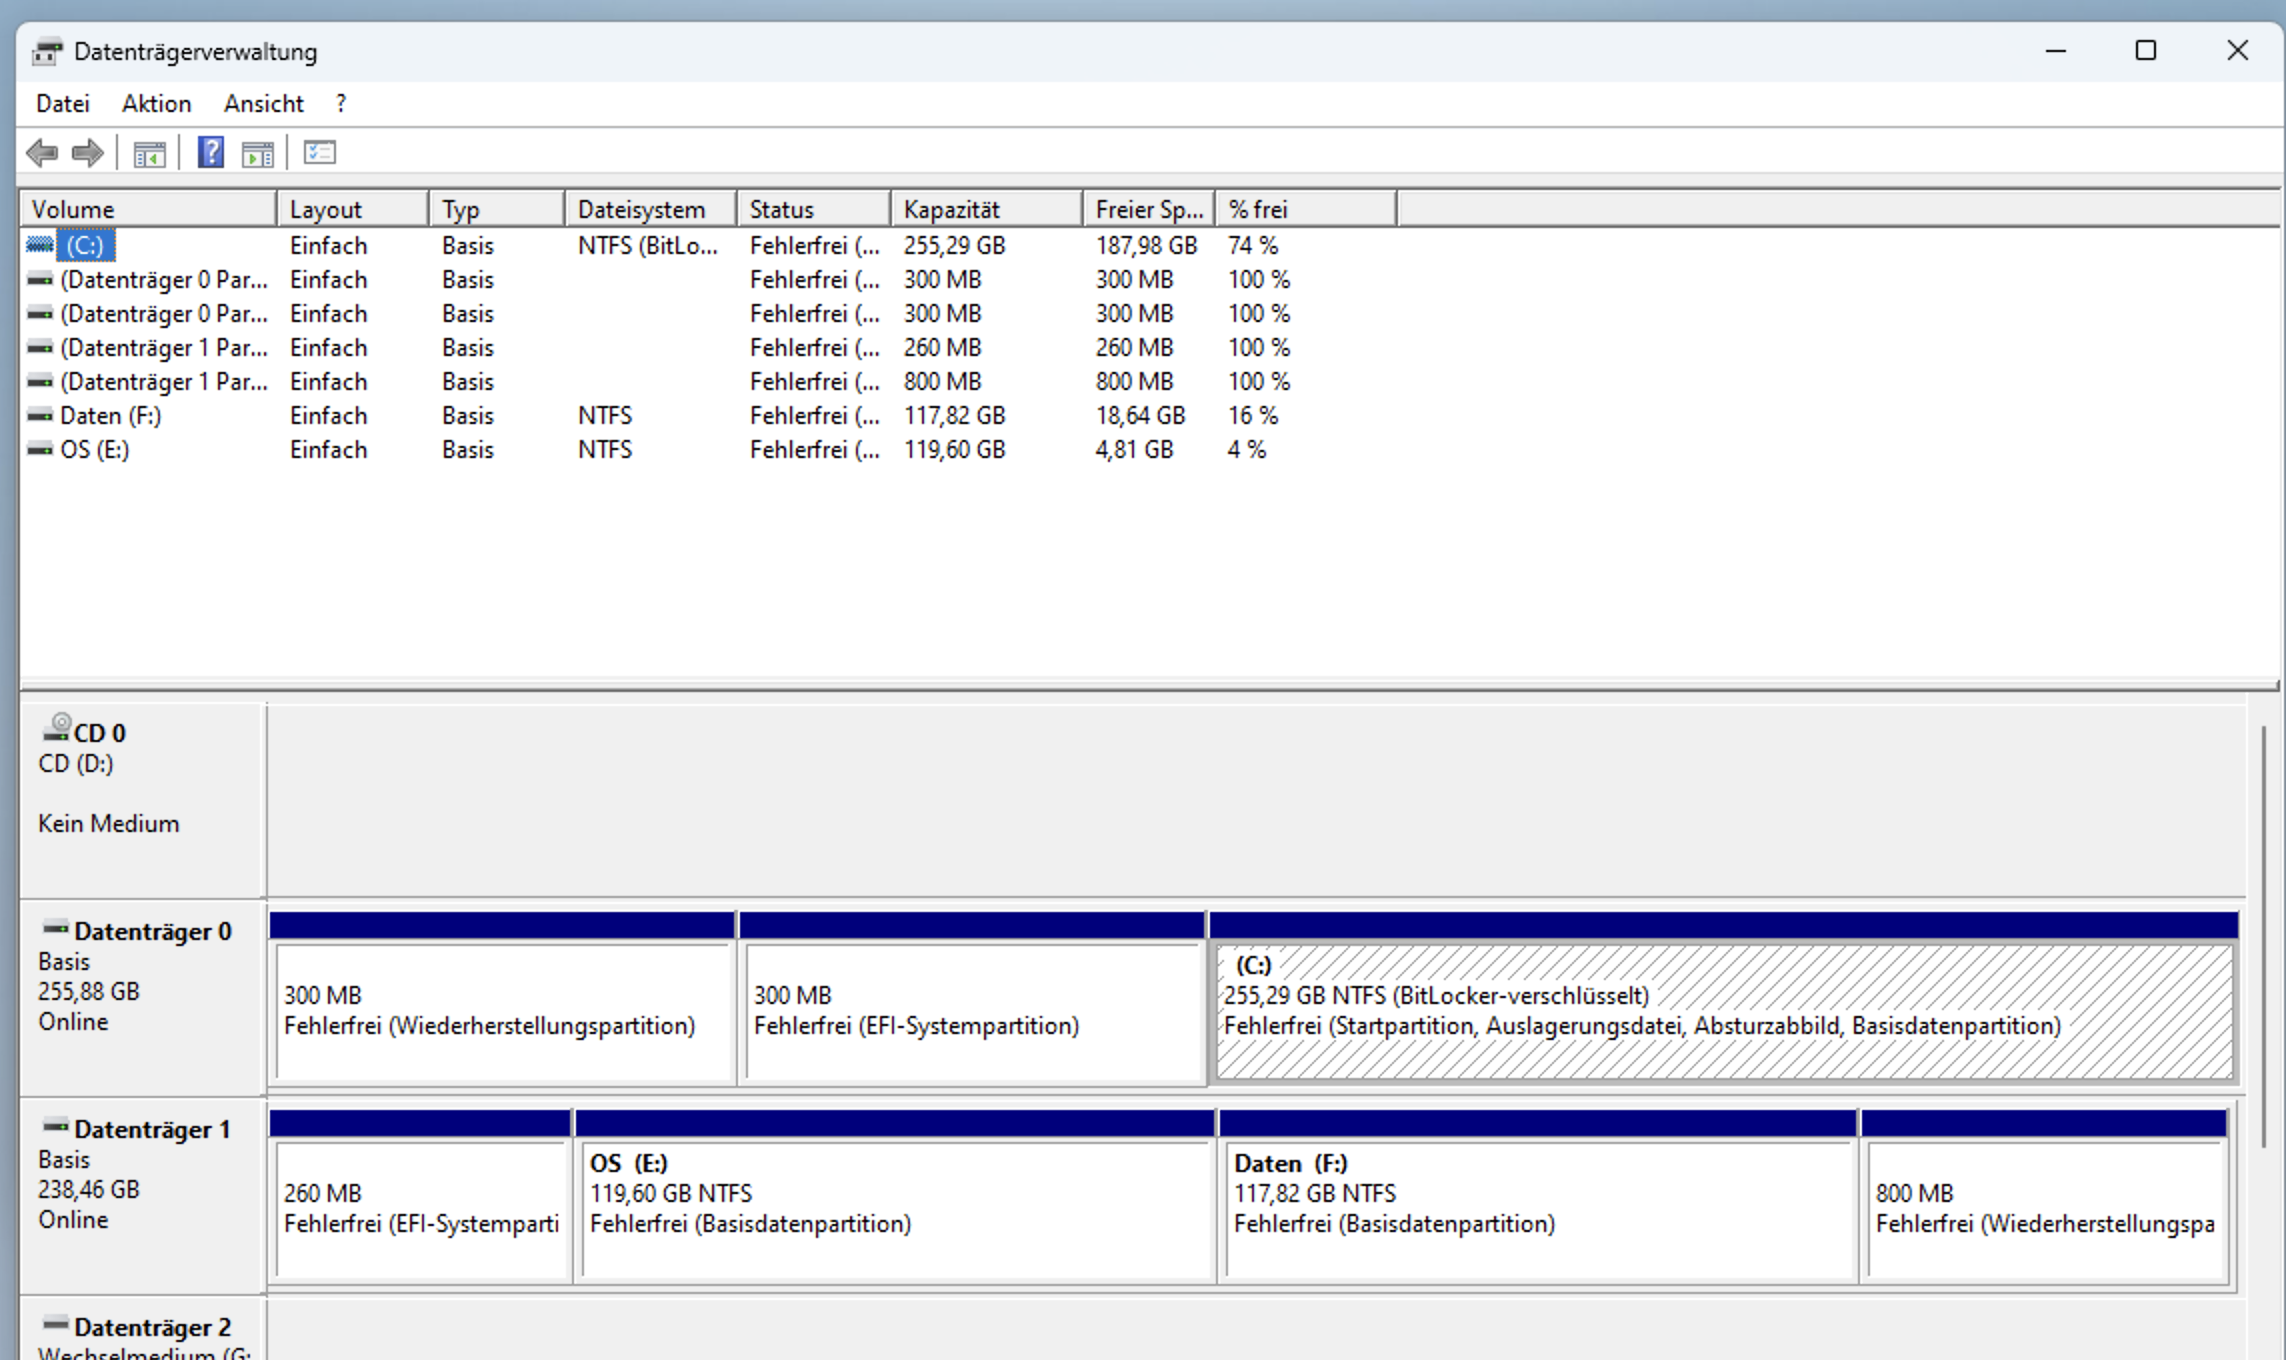
Task: Open the Ansicht menu
Action: pyautogui.click(x=263, y=104)
